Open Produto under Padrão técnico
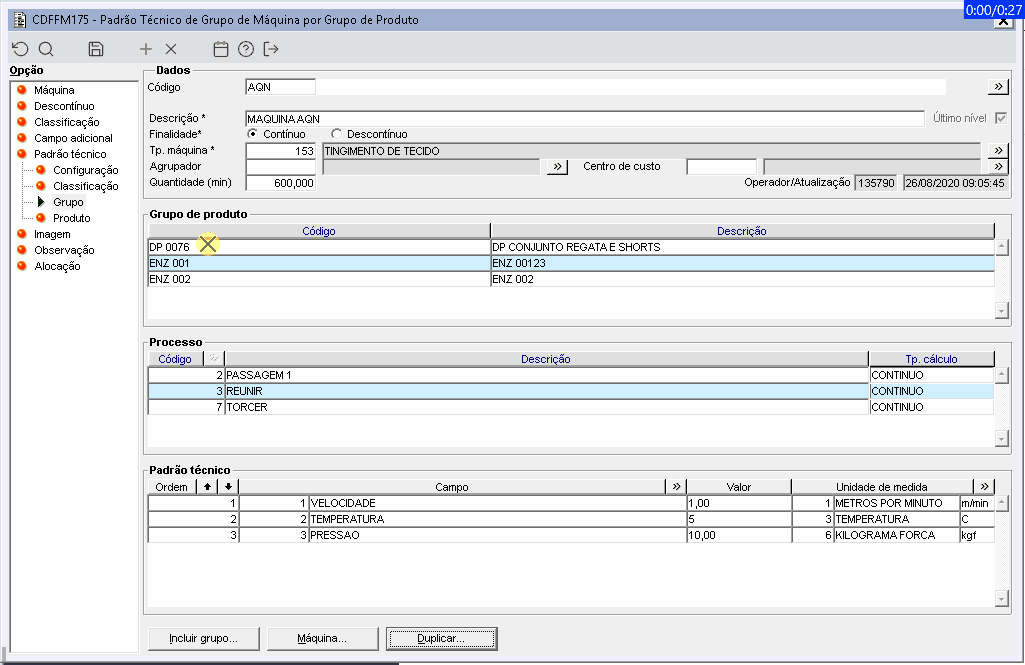This screenshot has height=665, width=1025. pyautogui.click(x=71, y=218)
